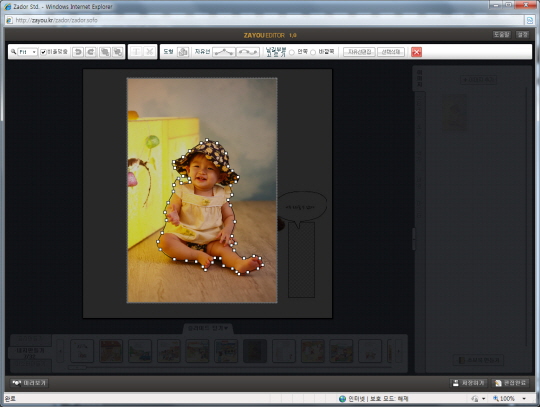Open the 도움말 help button
The image size is (540, 407).
tap(501, 35)
